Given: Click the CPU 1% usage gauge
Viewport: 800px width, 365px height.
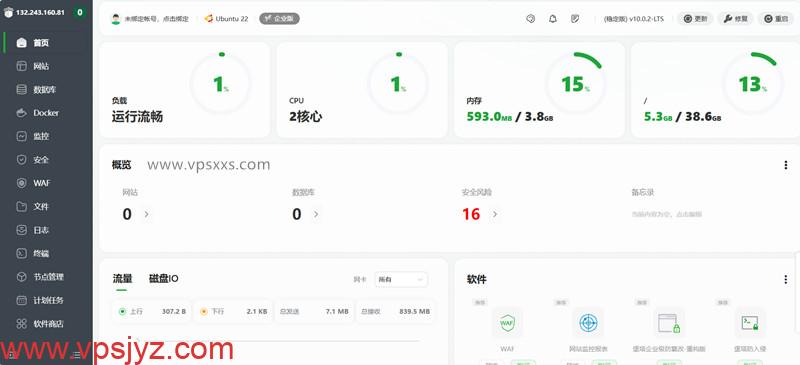Looking at the screenshot, I should point(398,84).
